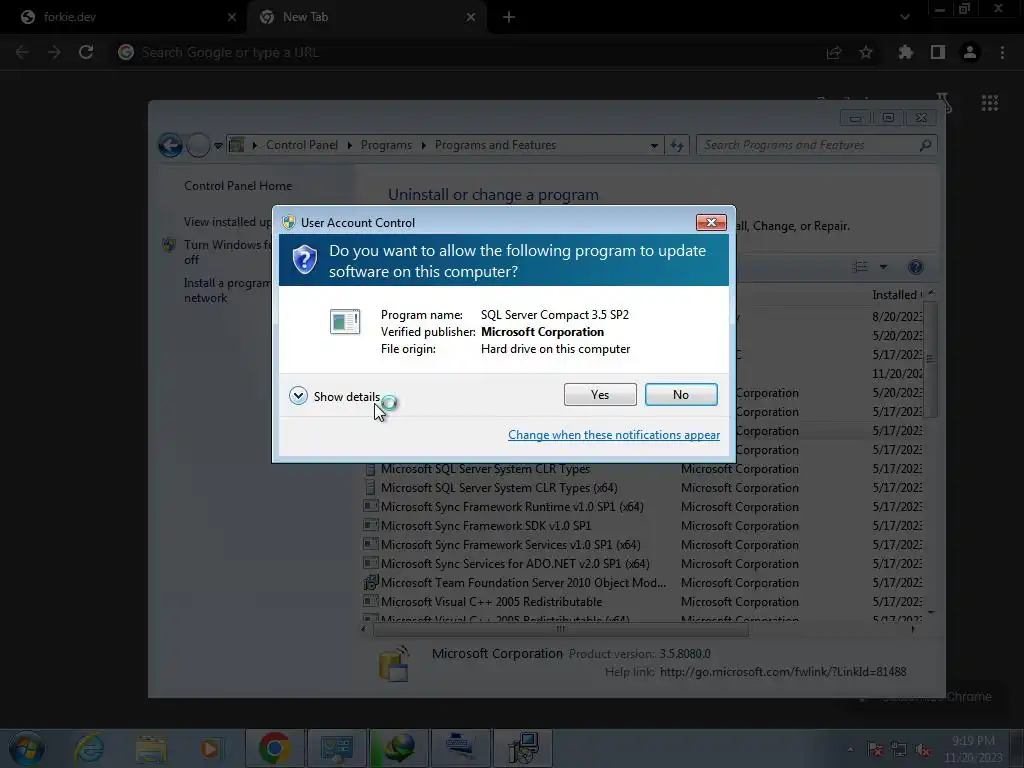Expand Show details in UAC dialog
This screenshot has height=768, width=1024.
[x=334, y=396]
